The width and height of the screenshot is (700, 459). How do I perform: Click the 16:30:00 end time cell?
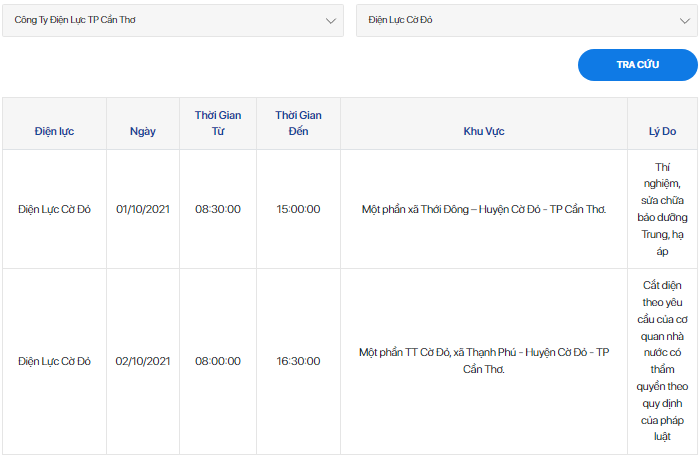click(x=298, y=361)
